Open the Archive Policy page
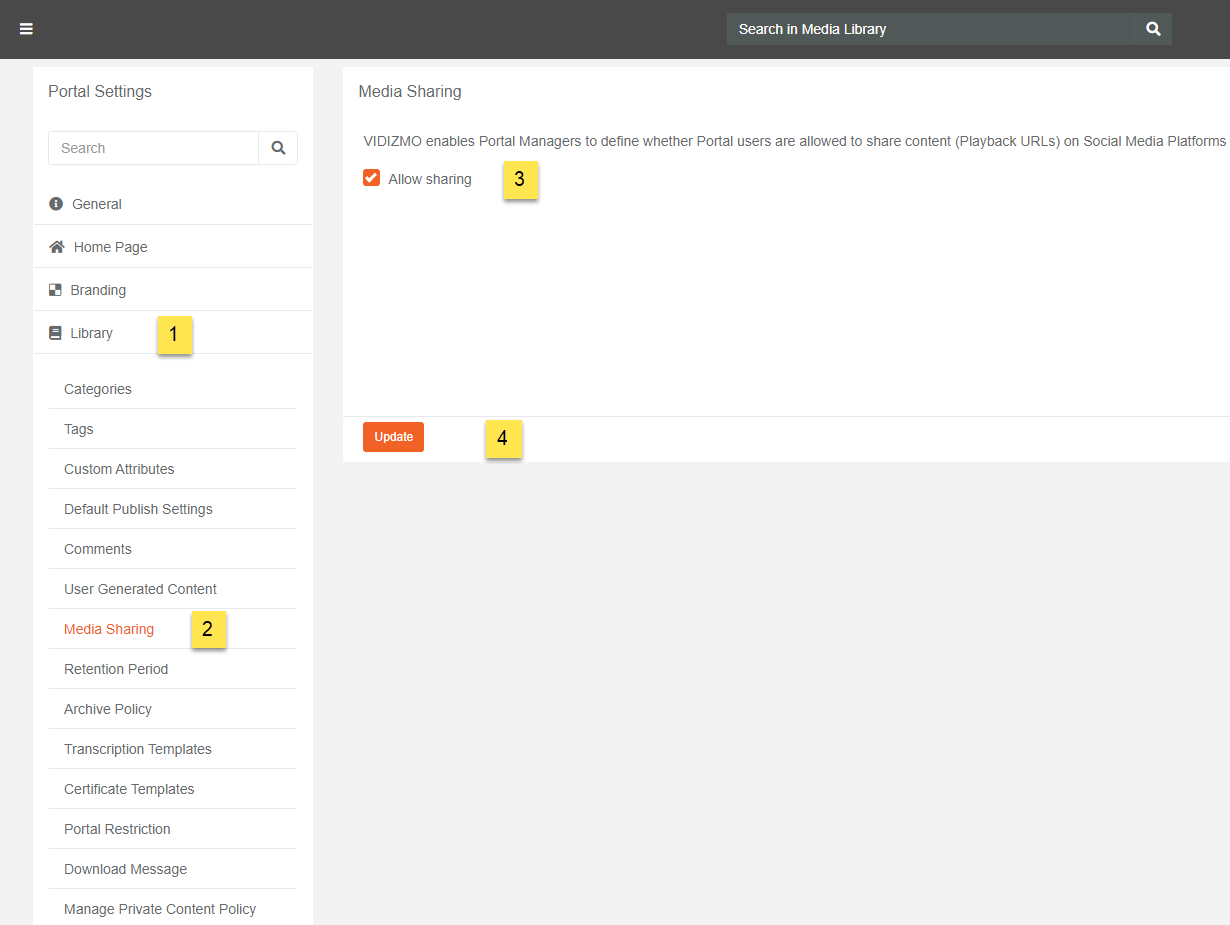The height and width of the screenshot is (925, 1230). [x=108, y=709]
